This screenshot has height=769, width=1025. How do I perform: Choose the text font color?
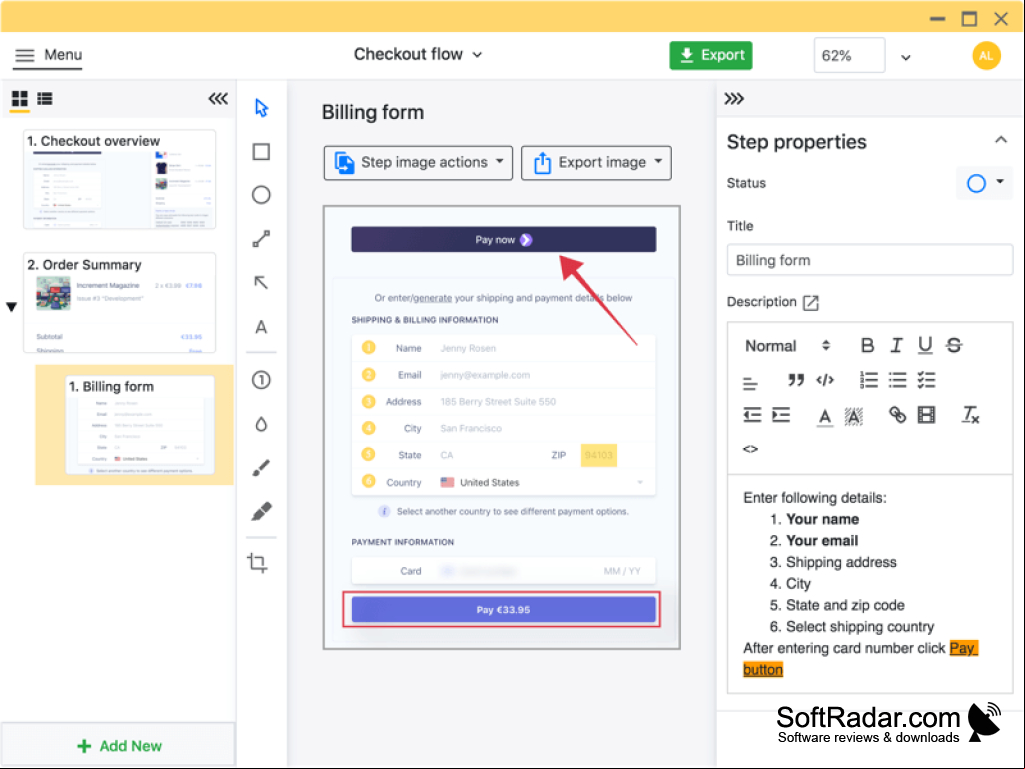(825, 417)
